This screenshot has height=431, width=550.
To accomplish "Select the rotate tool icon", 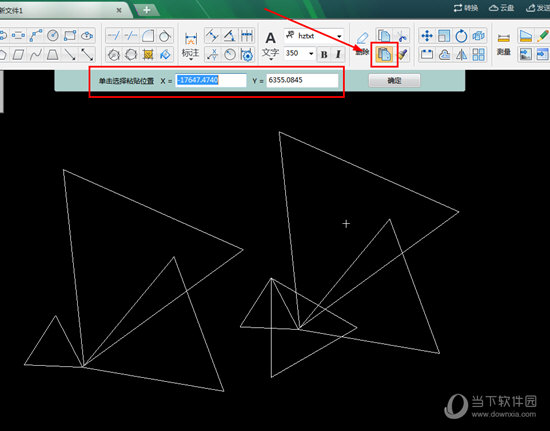I will coord(461,36).
